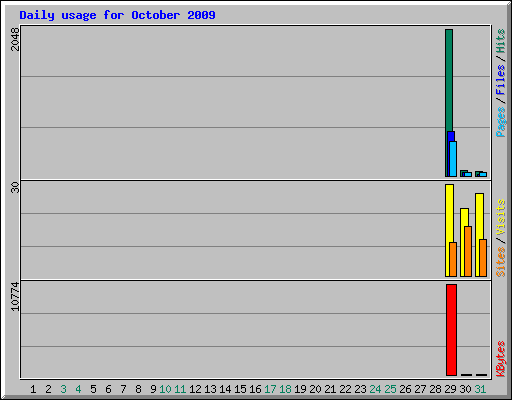Click green day label 11
Viewport: 512px width, 400px height.
[x=180, y=389]
